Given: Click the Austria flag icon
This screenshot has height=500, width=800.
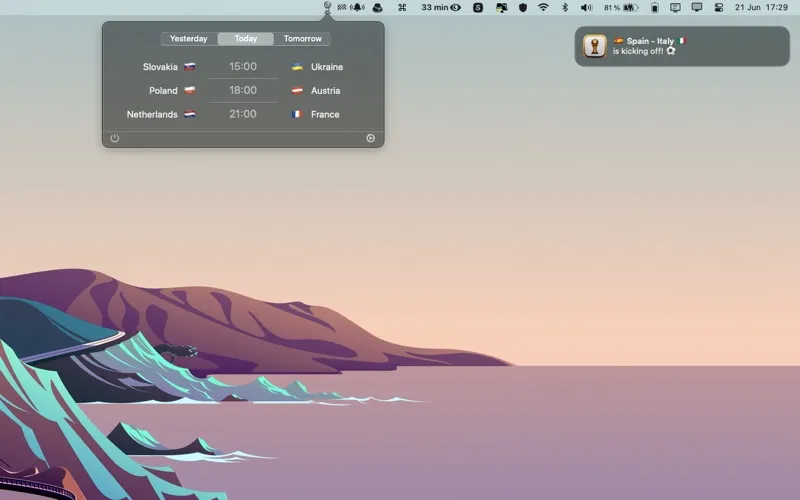Looking at the screenshot, I should point(297,91).
